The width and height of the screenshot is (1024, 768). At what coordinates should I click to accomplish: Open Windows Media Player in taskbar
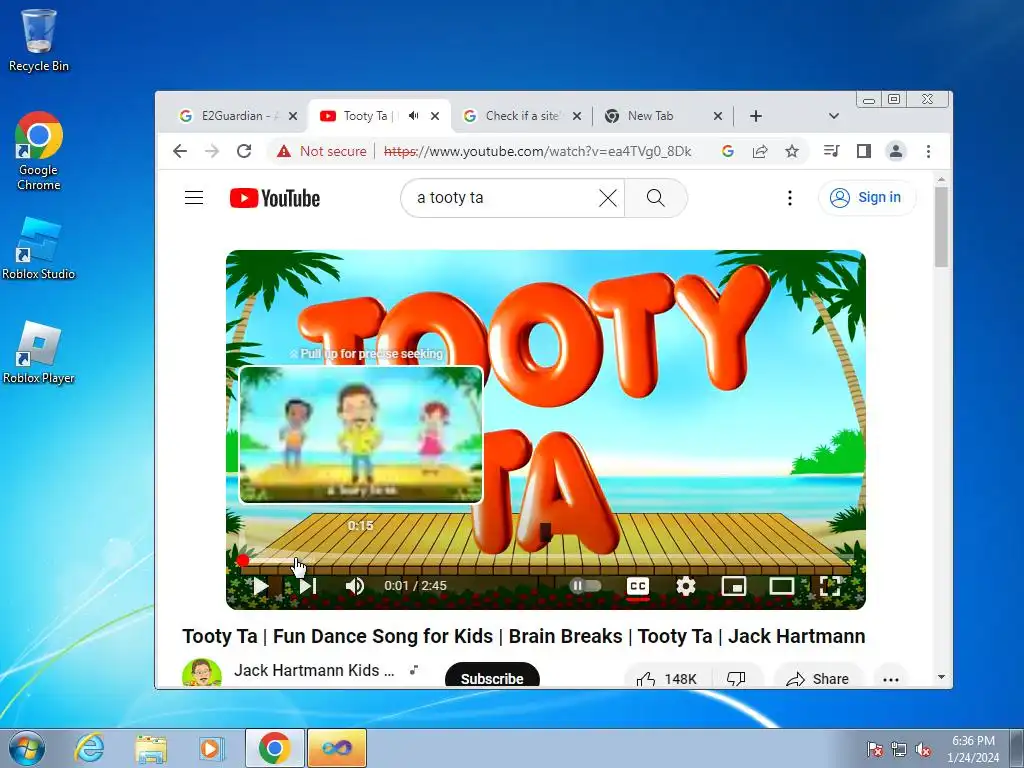[211, 748]
